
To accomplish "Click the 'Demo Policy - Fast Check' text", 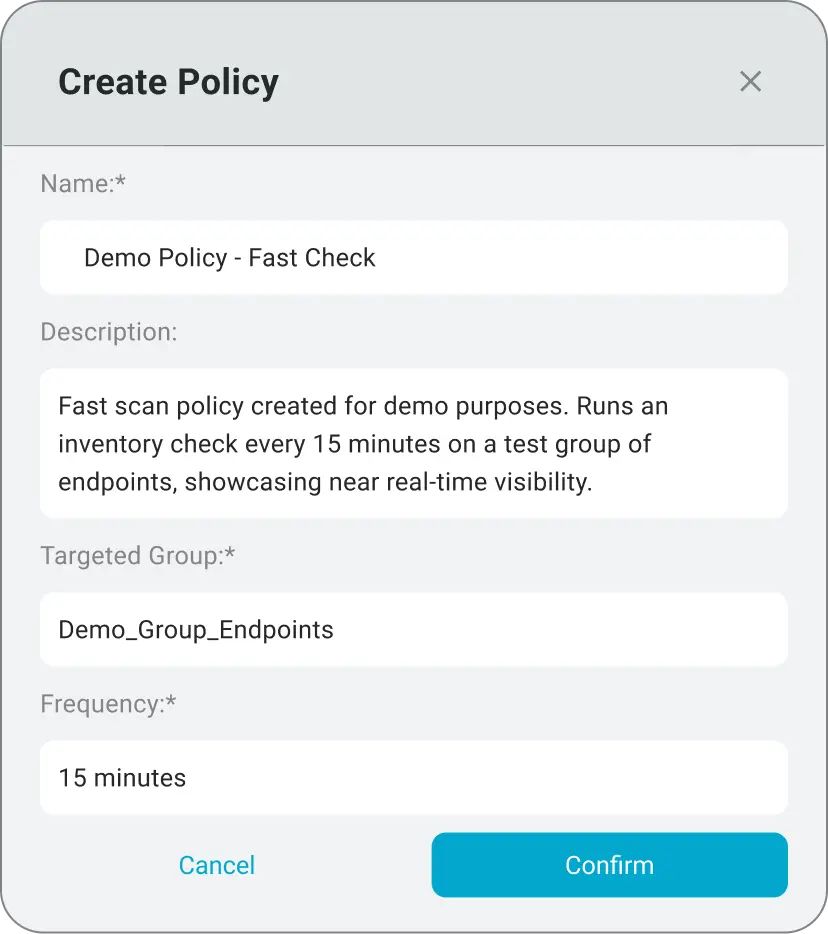I will point(230,258).
